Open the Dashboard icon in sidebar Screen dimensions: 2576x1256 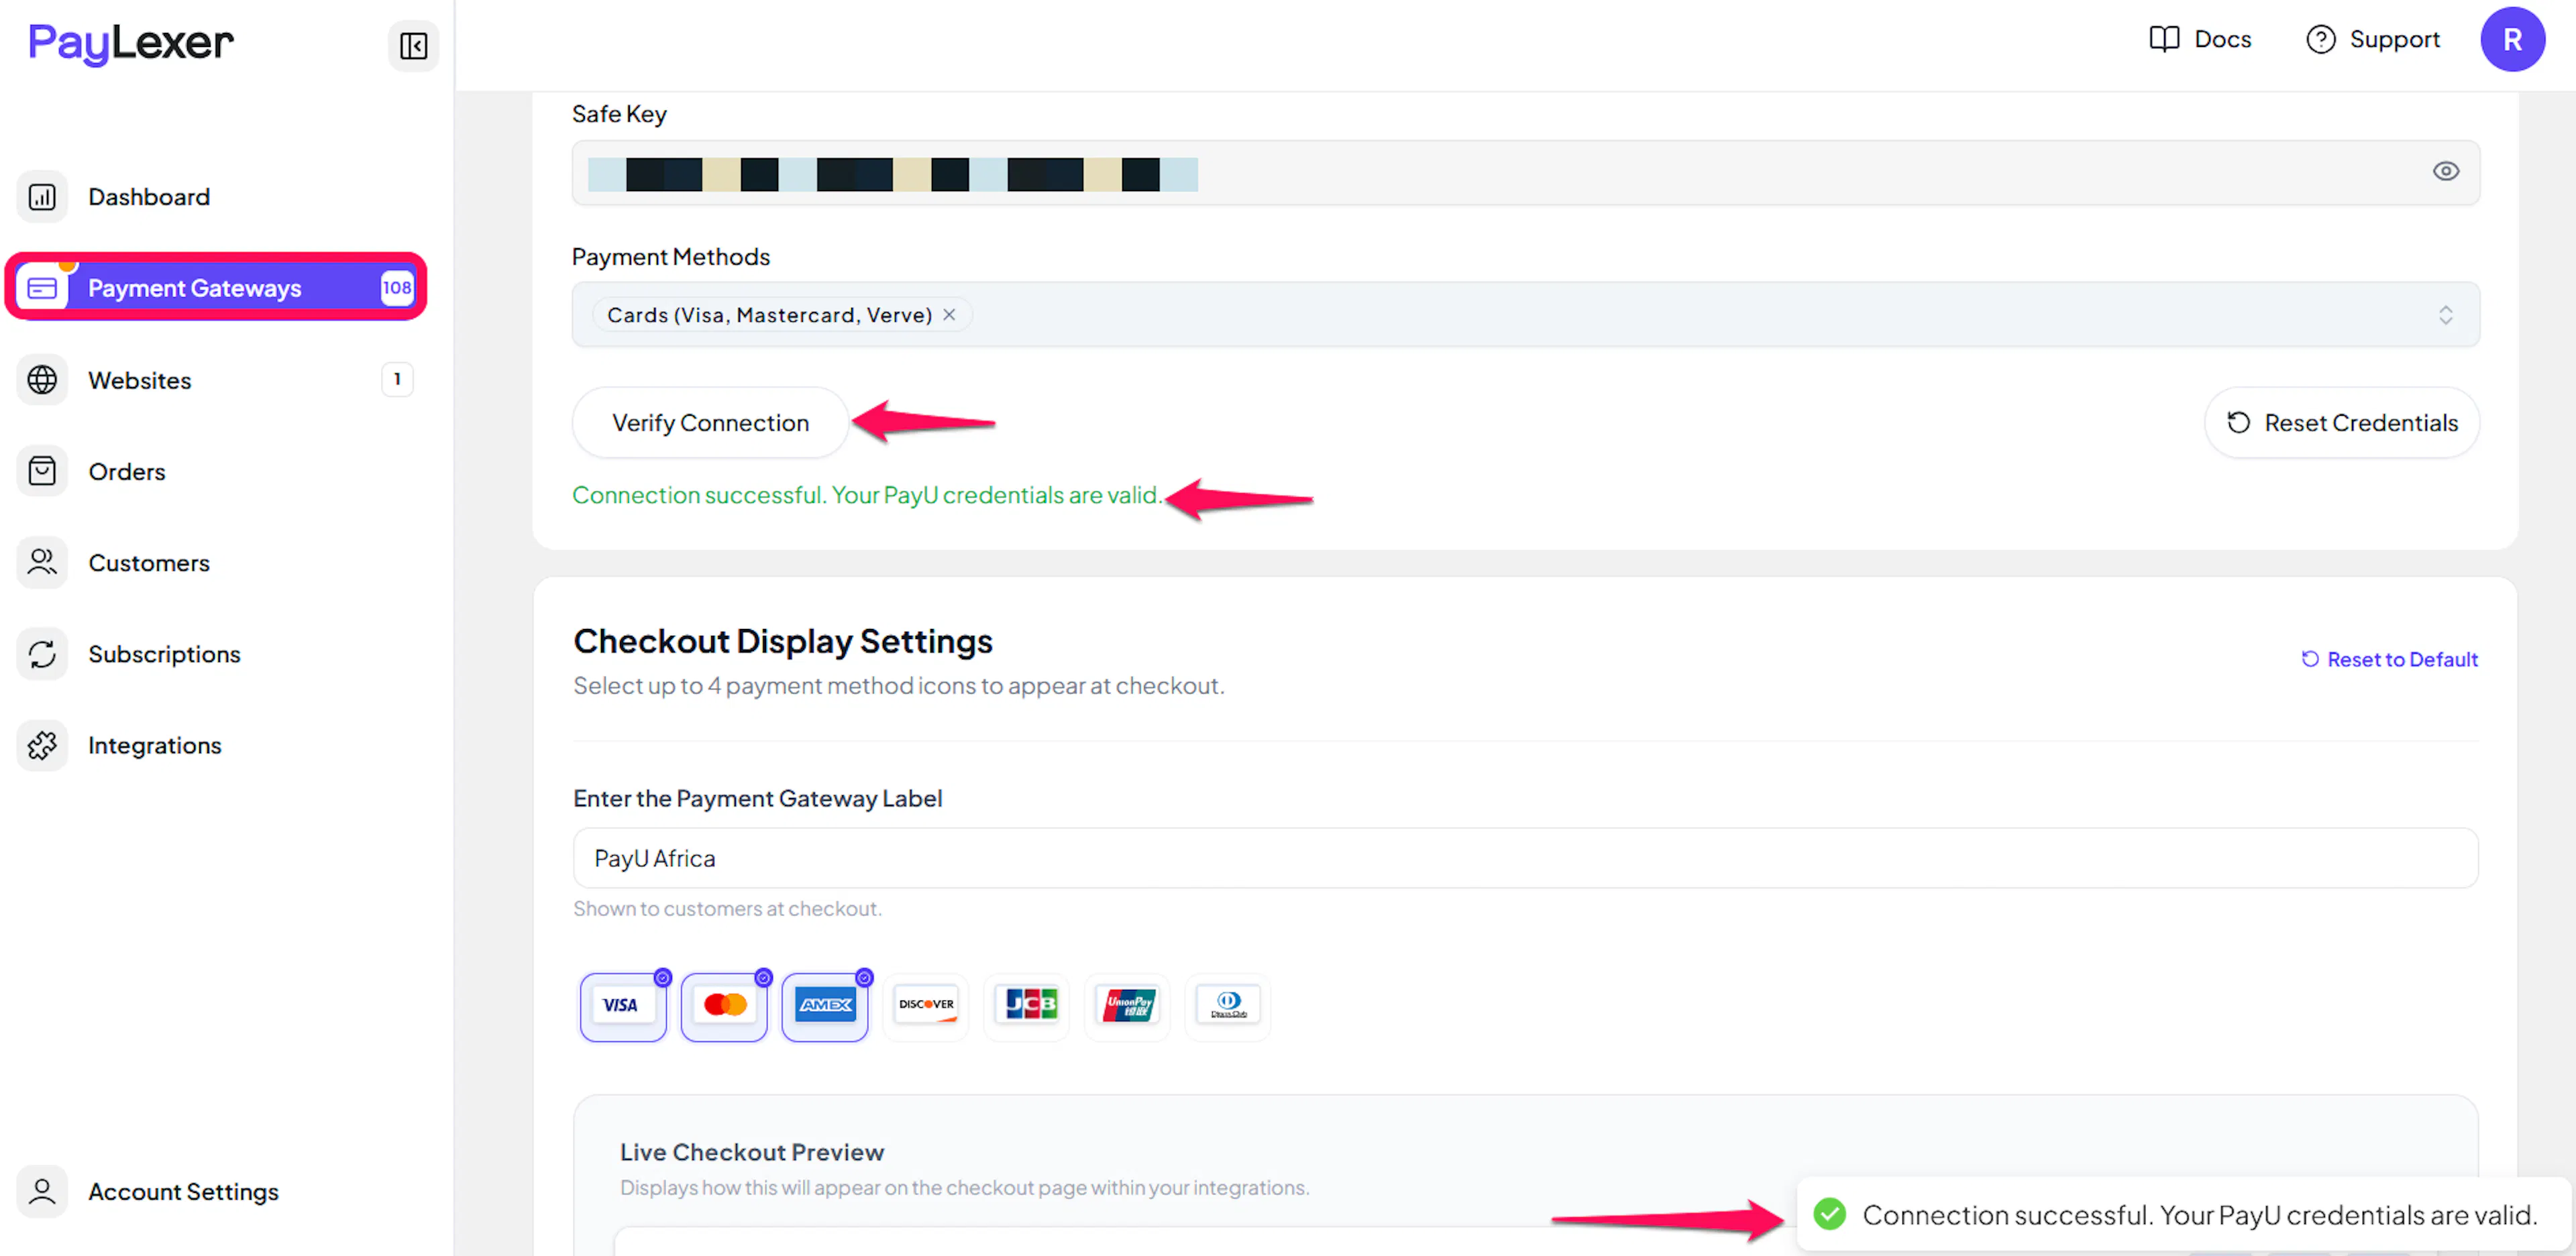pyautogui.click(x=42, y=197)
